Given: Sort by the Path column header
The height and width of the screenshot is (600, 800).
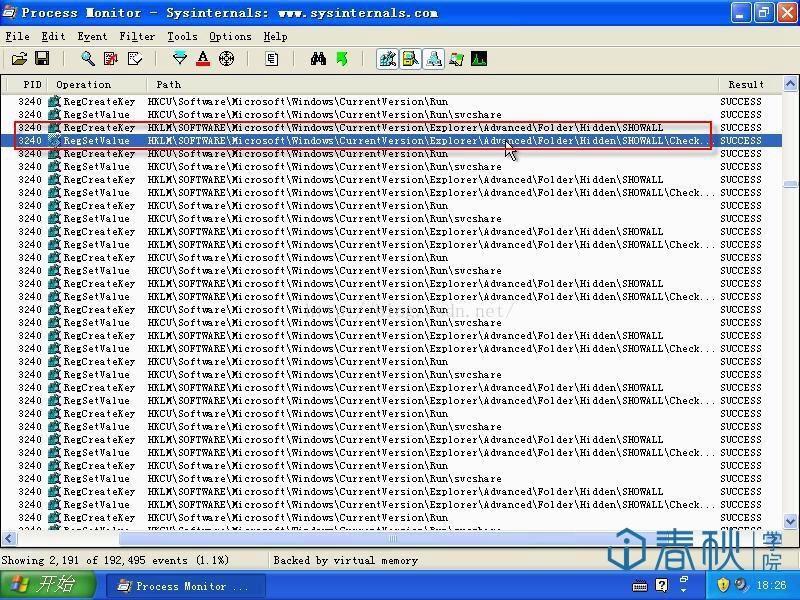Looking at the screenshot, I should [x=432, y=85].
